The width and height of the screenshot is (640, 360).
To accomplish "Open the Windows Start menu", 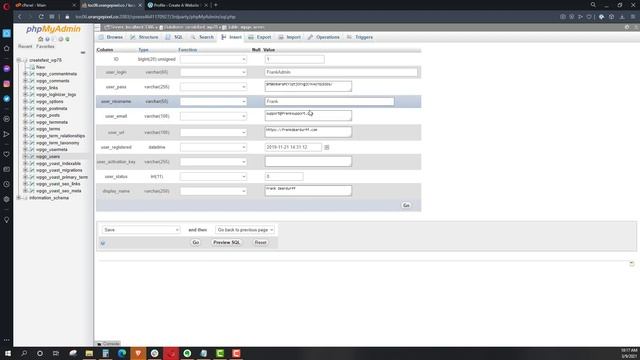I will click(x=8, y=353).
